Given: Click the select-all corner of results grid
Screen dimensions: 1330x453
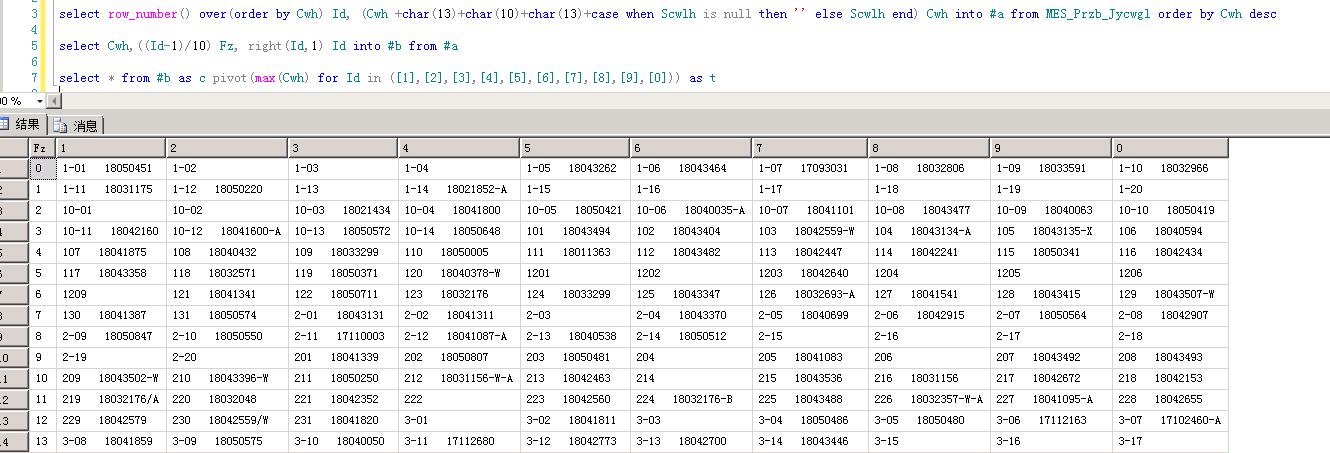Looking at the screenshot, I should tap(12, 148).
